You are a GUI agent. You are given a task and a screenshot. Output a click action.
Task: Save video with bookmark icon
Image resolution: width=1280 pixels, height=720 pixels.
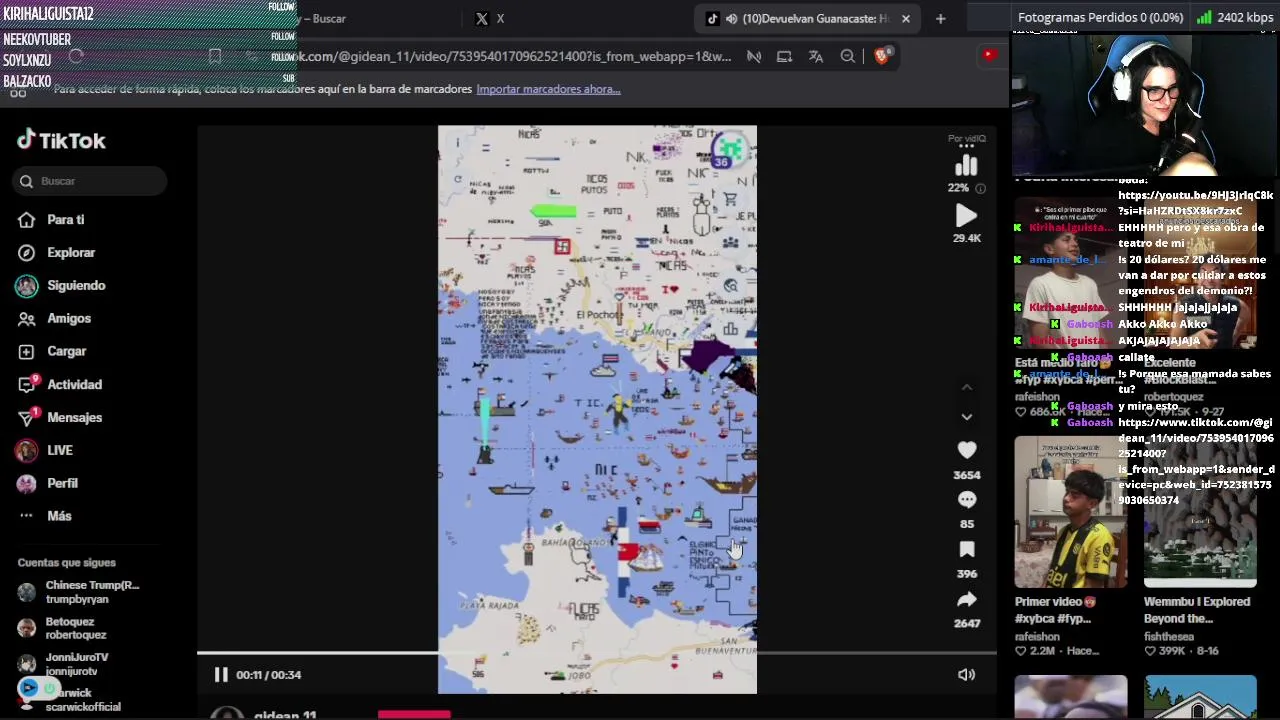966,550
